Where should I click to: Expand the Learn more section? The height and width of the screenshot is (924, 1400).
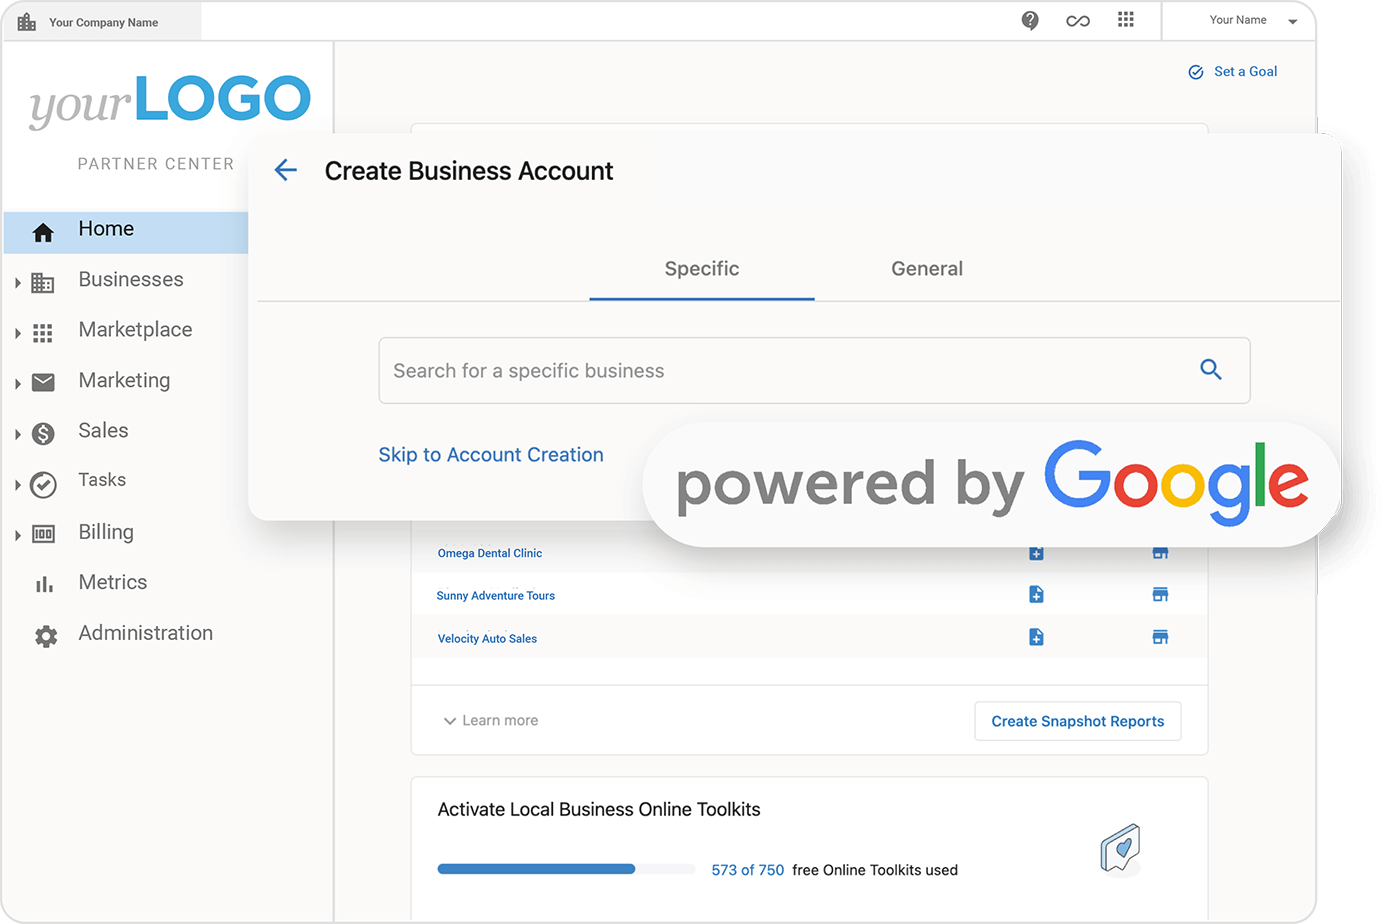490,720
